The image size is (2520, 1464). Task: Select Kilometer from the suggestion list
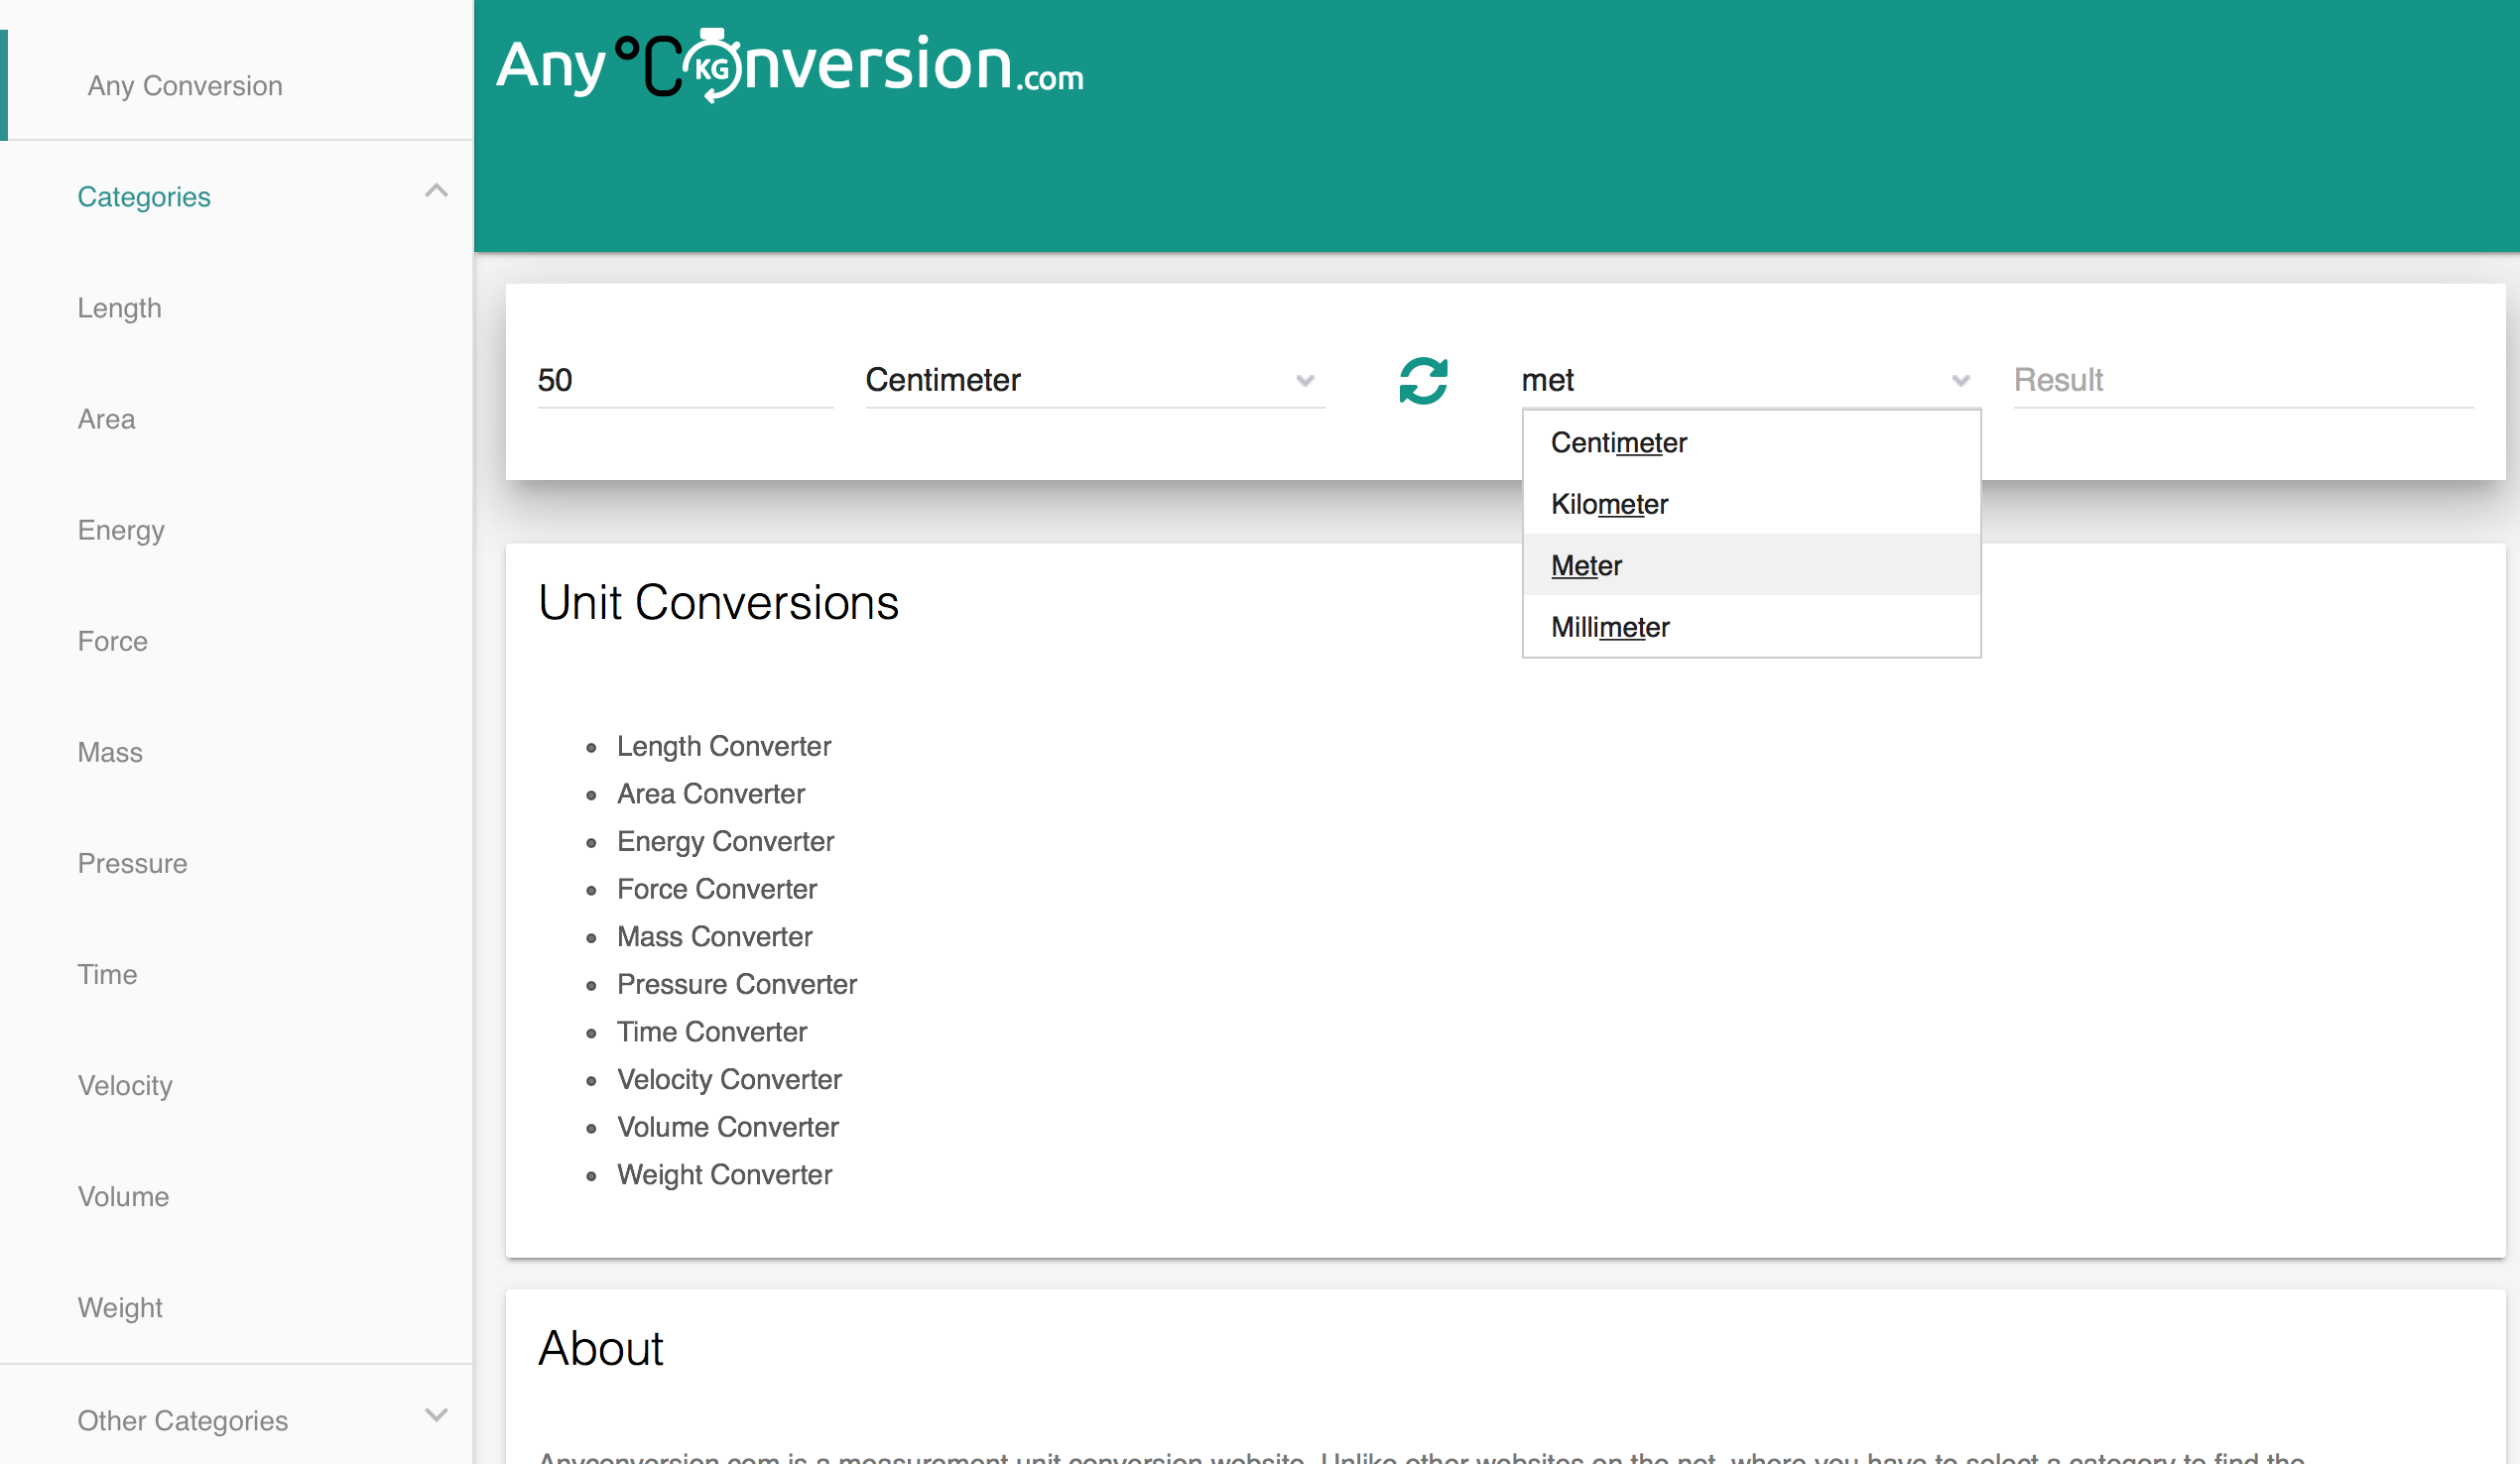(1751, 504)
